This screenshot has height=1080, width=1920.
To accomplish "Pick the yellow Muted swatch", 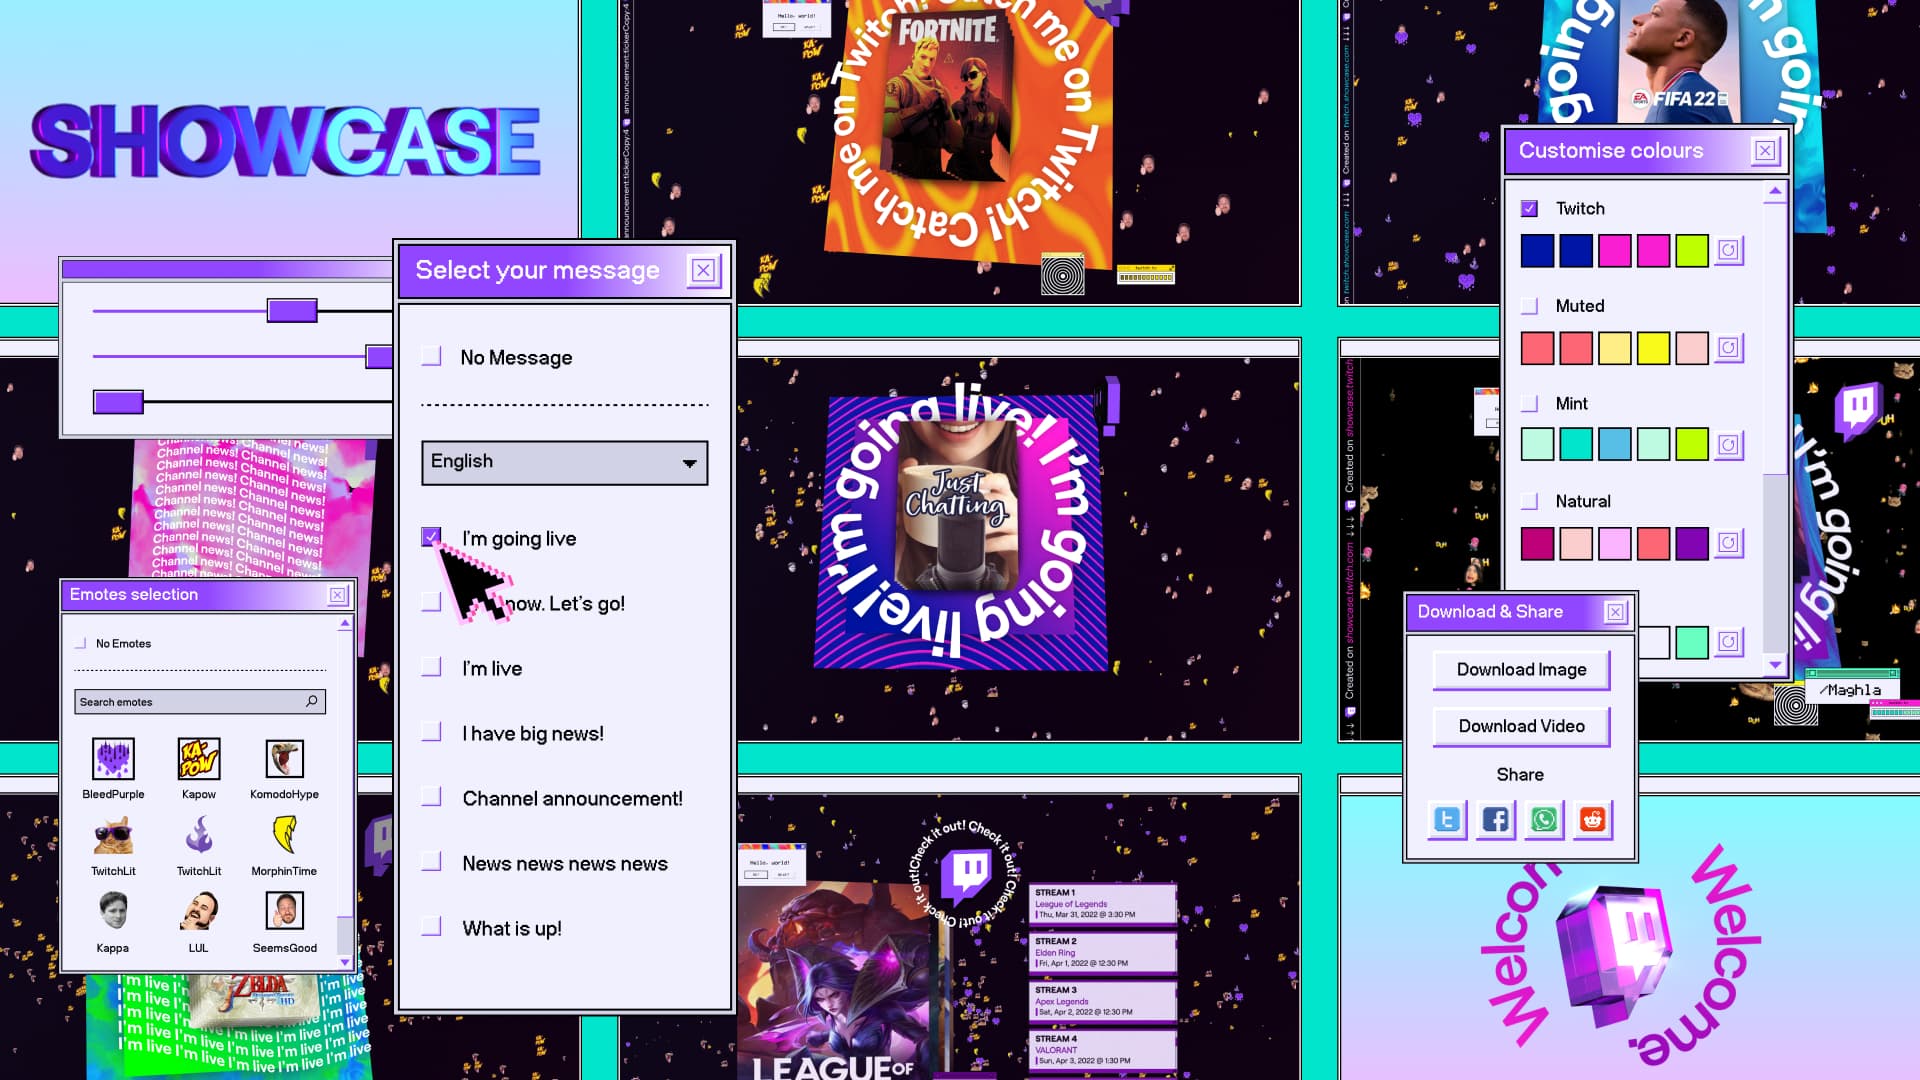I will [x=1653, y=348].
